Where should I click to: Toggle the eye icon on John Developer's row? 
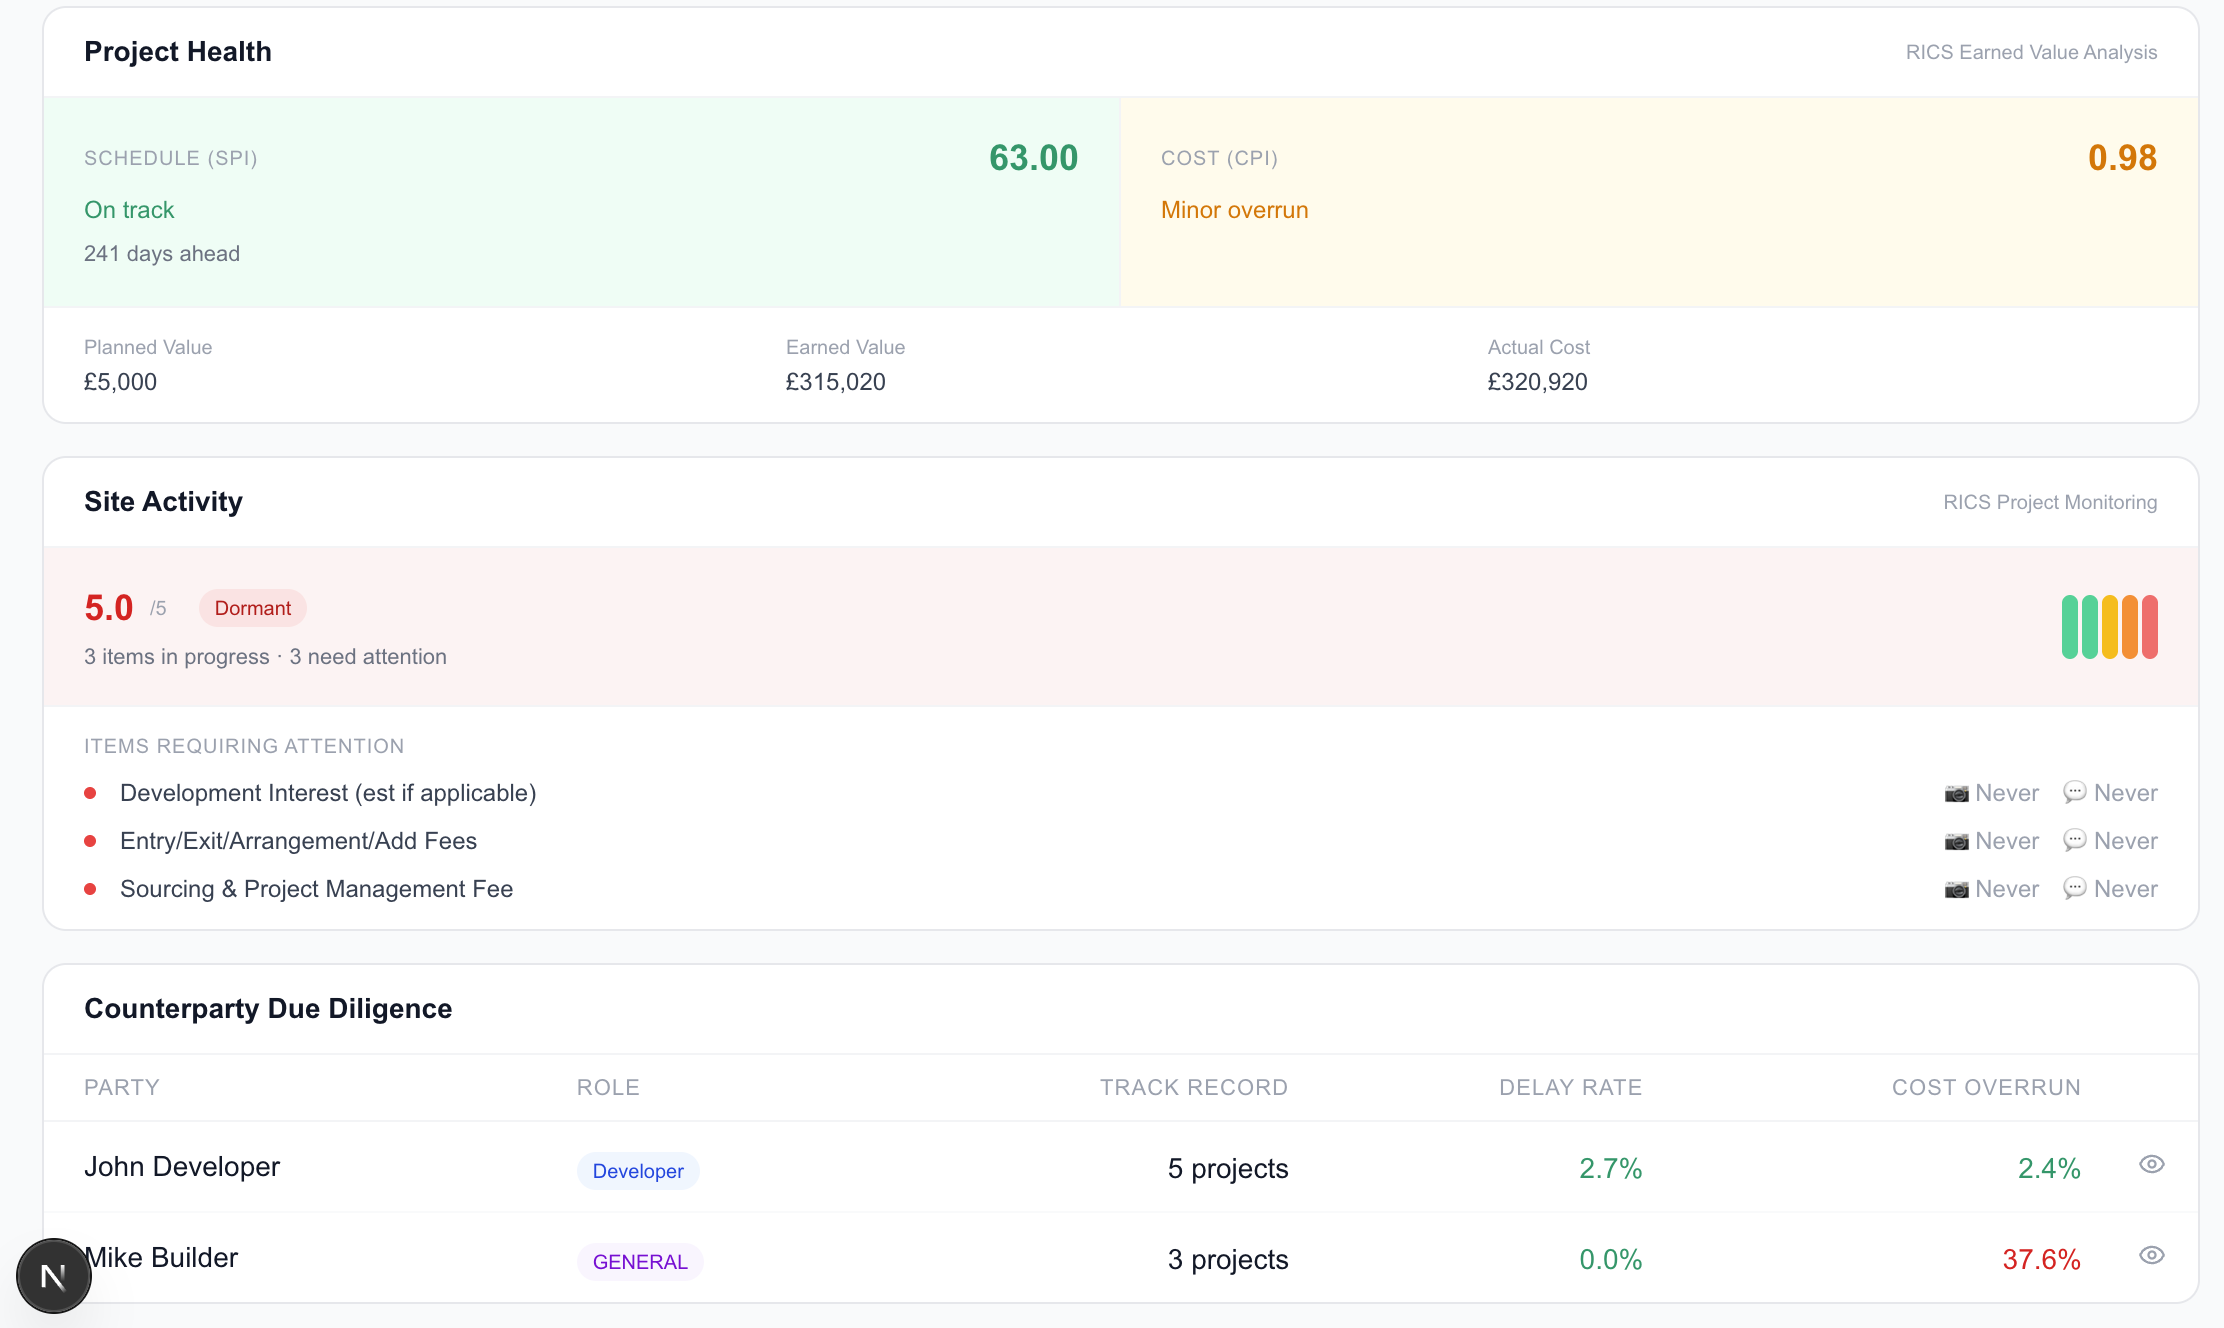(2151, 1164)
